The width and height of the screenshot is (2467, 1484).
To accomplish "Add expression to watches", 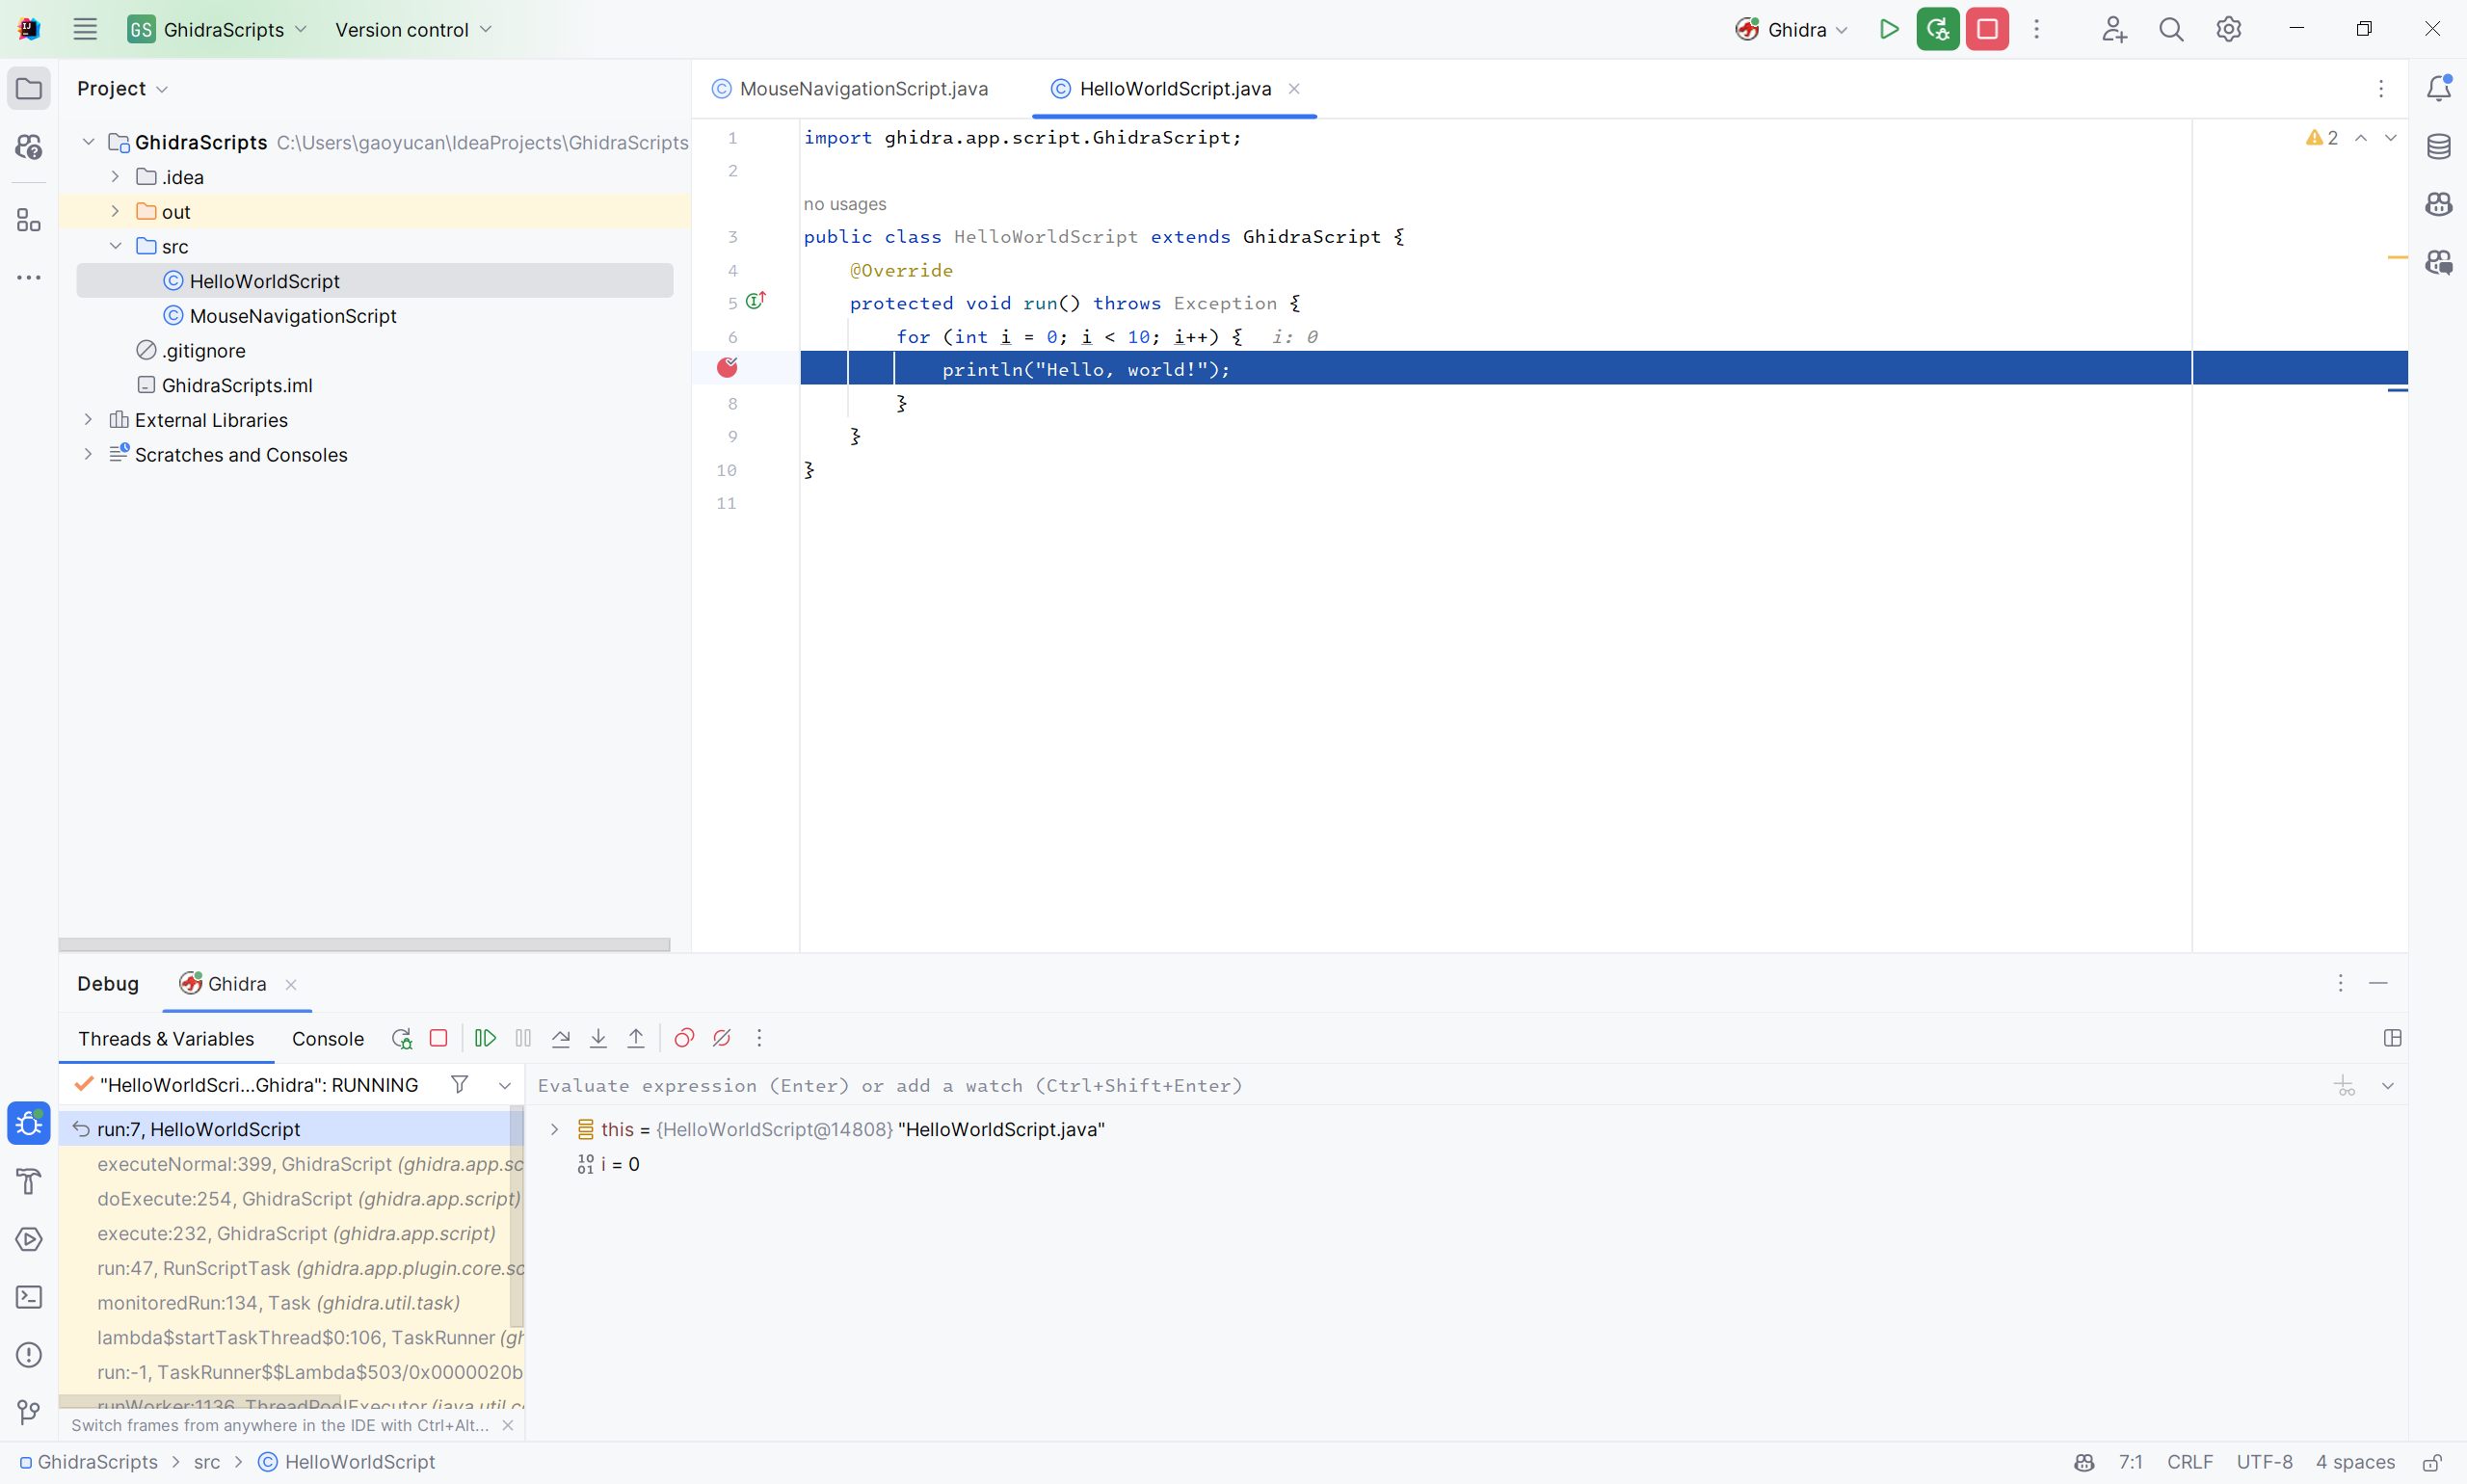I will tap(2344, 1085).
